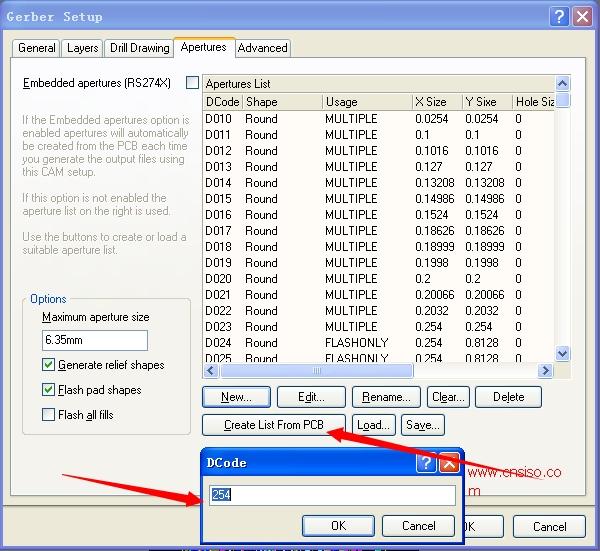Click the Usage column header
This screenshot has width=600, height=551.
point(367,102)
